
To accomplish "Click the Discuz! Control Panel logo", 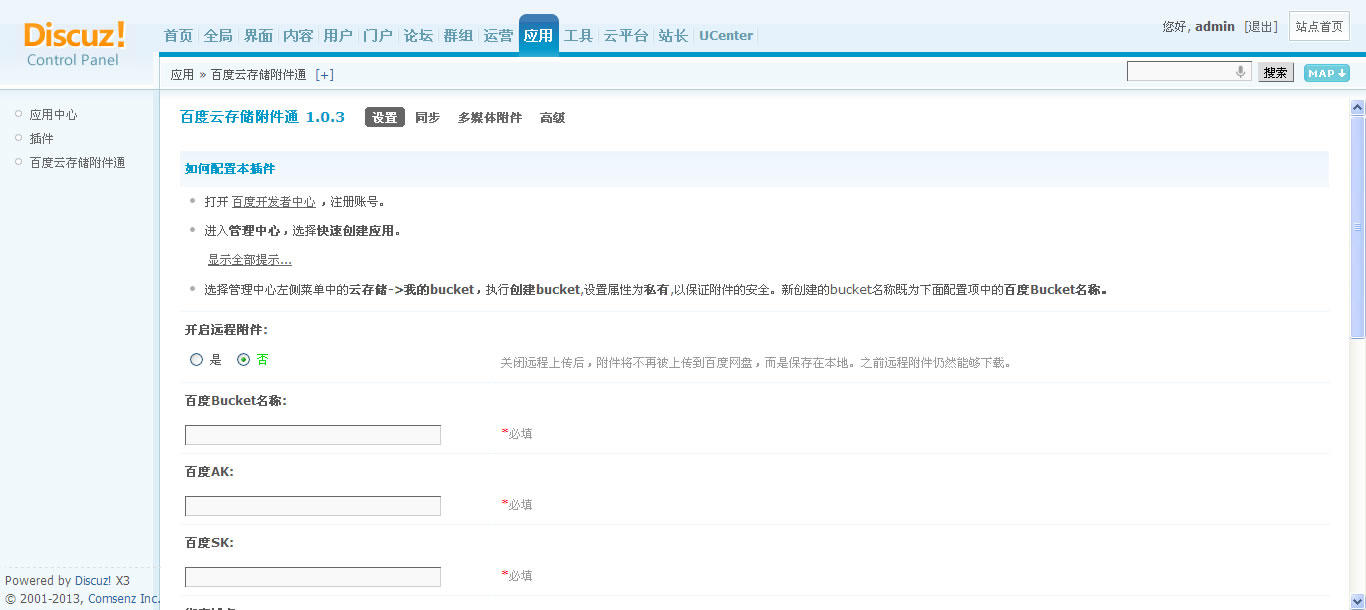I will tap(75, 44).
